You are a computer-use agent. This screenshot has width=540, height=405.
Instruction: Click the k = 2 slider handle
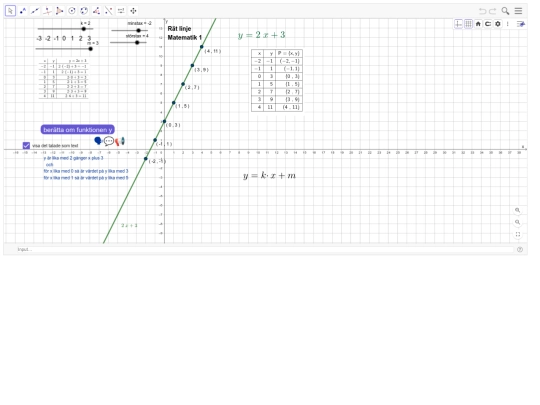84,29
